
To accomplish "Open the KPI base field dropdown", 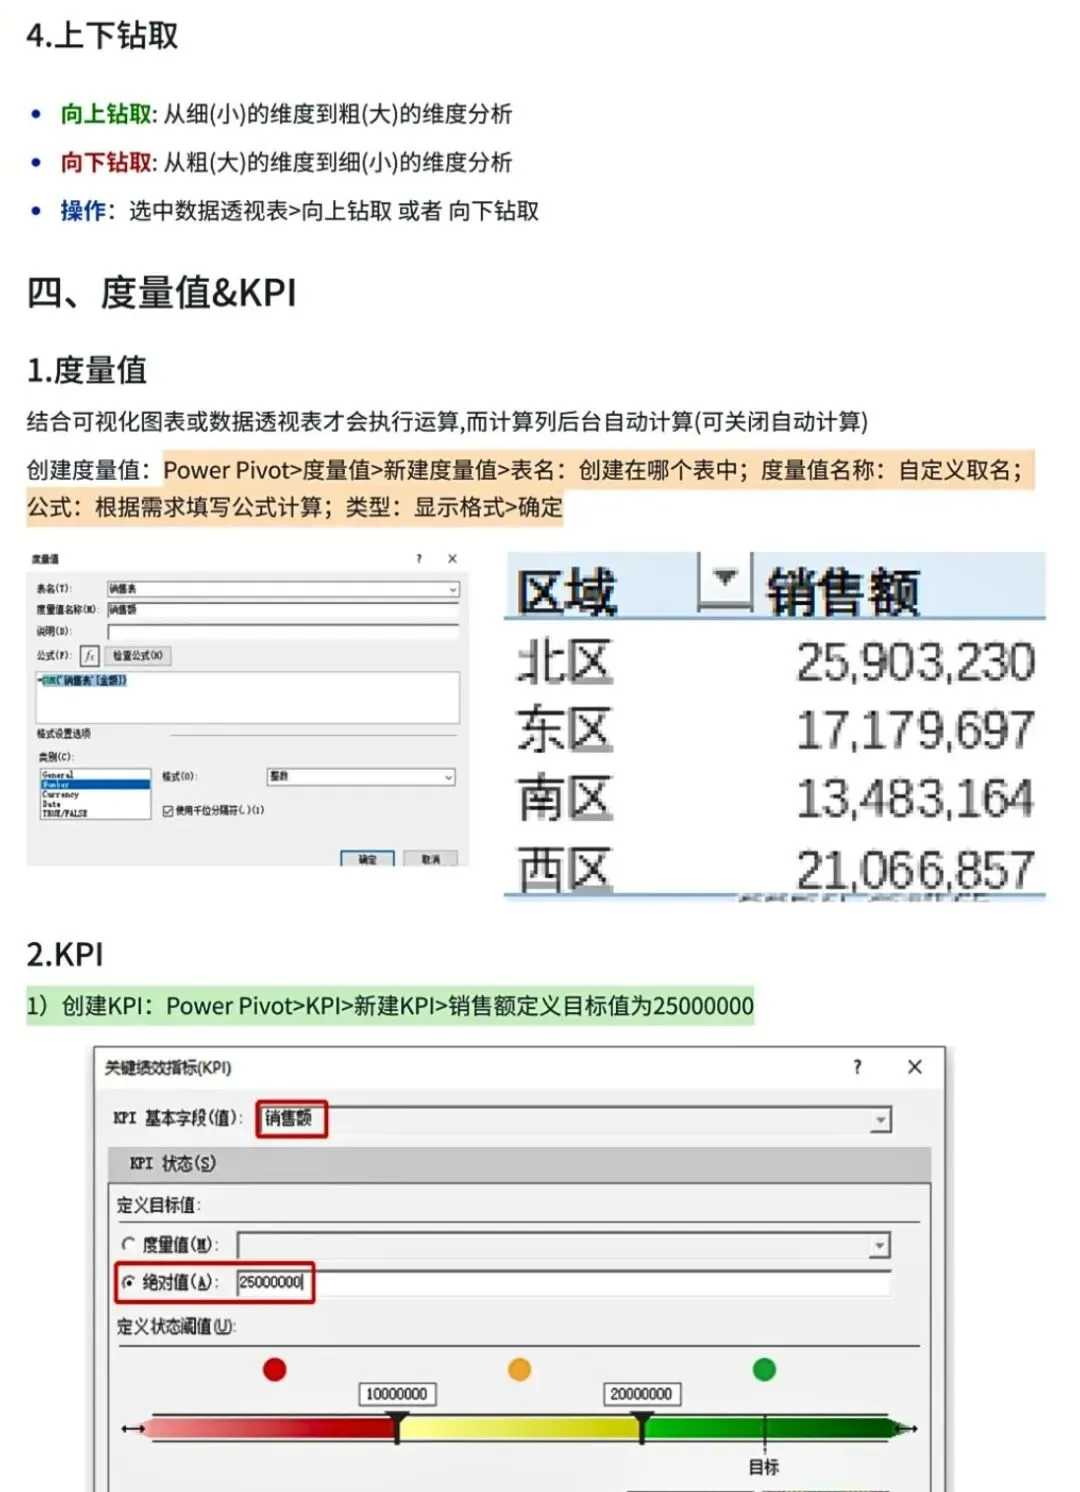I will 880,1120.
